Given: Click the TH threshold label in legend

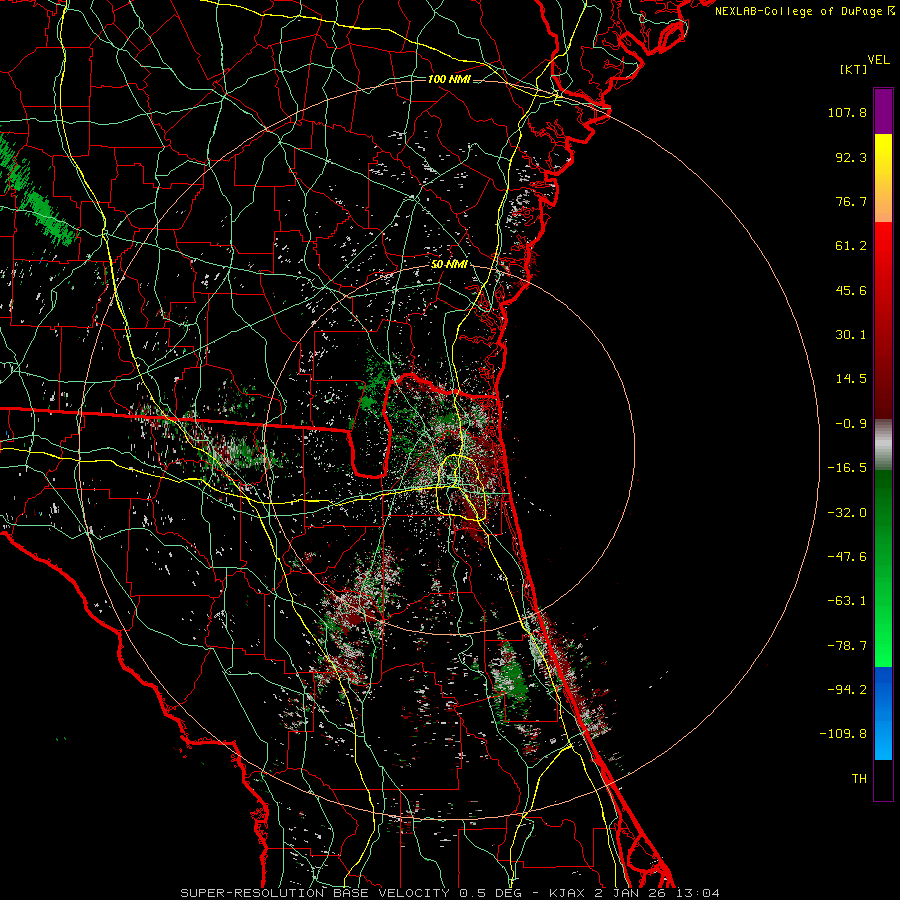Looking at the screenshot, I should (x=859, y=779).
